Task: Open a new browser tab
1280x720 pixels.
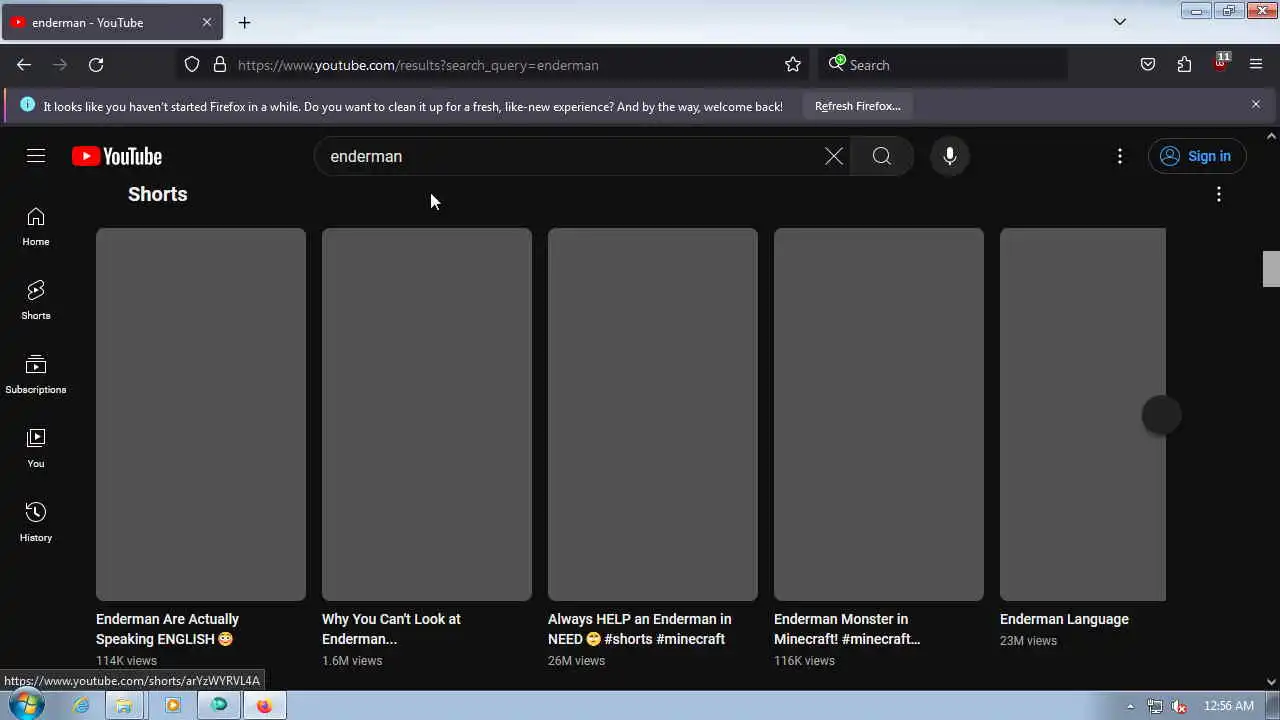Action: [x=244, y=22]
